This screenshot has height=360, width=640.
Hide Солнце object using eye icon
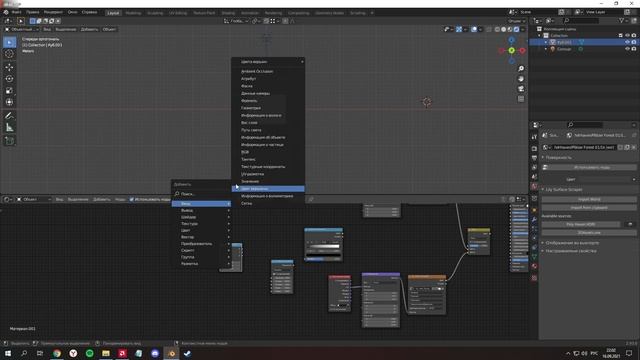click(x=627, y=49)
